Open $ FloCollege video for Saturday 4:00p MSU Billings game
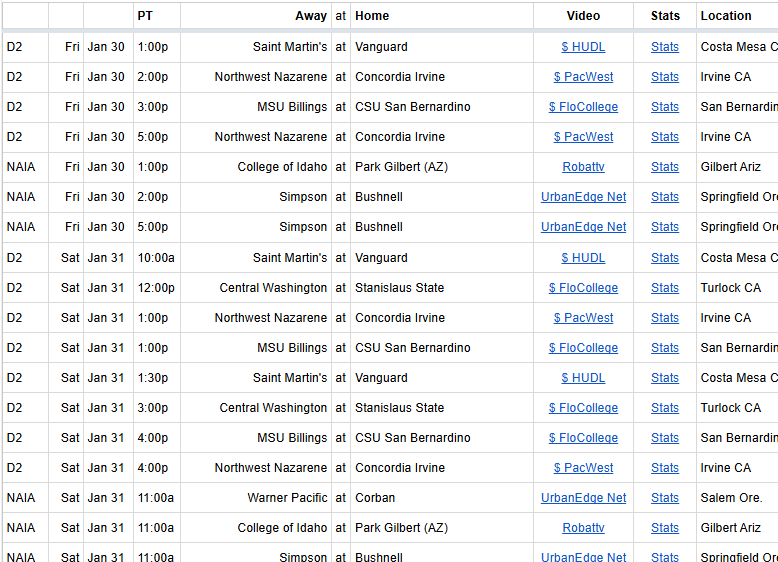 [583, 438]
